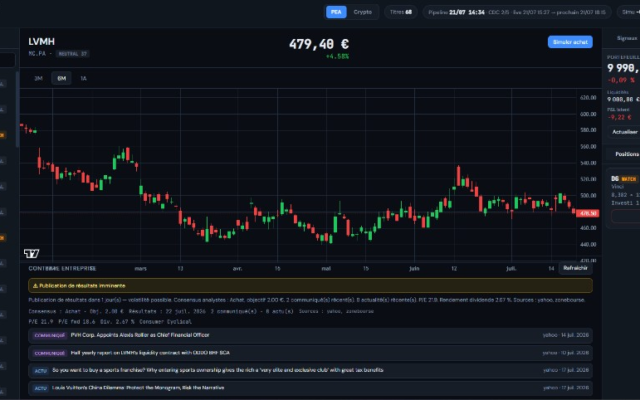
Task: Click the 440.00 price axis label
Action: tap(588, 244)
